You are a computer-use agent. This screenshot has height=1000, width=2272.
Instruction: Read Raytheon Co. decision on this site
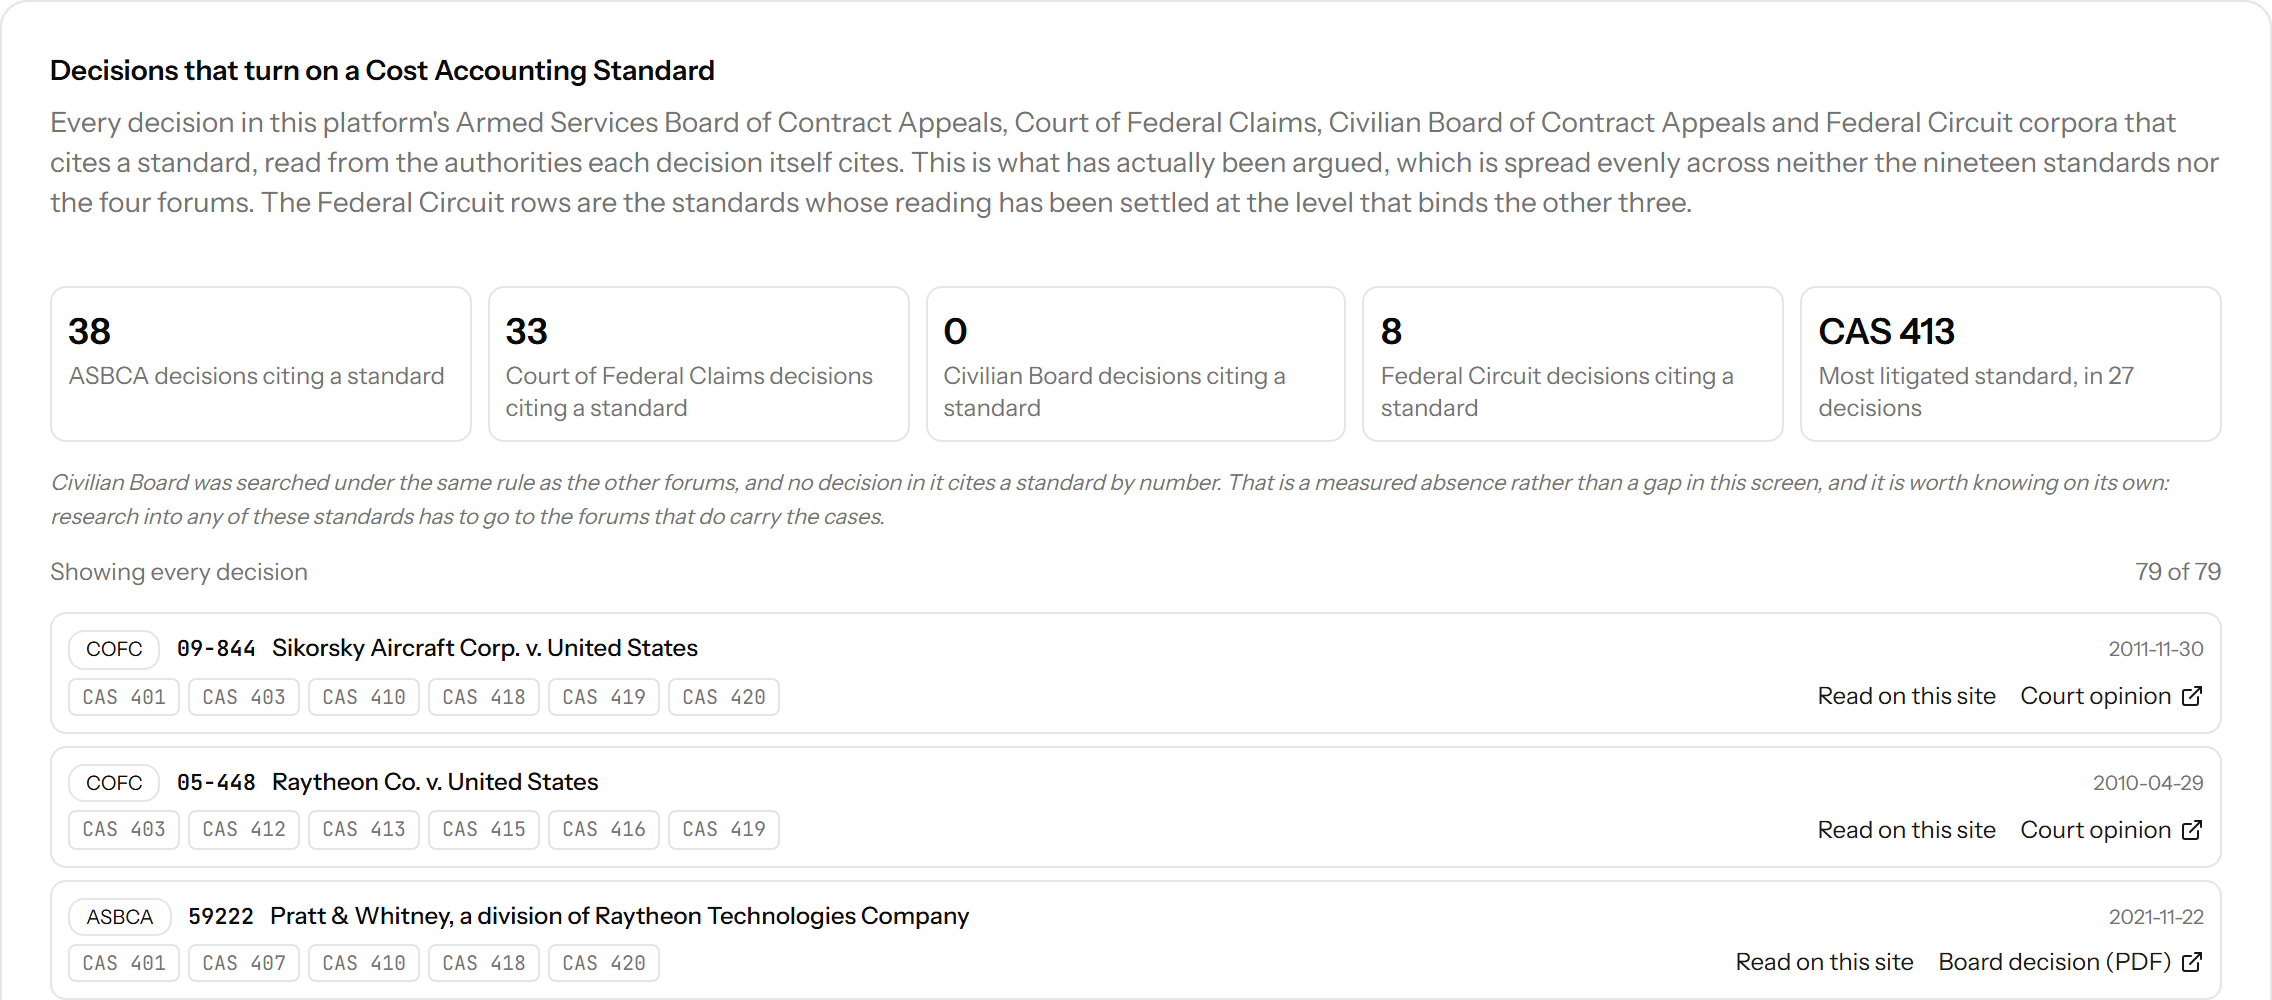pyautogui.click(x=1906, y=830)
